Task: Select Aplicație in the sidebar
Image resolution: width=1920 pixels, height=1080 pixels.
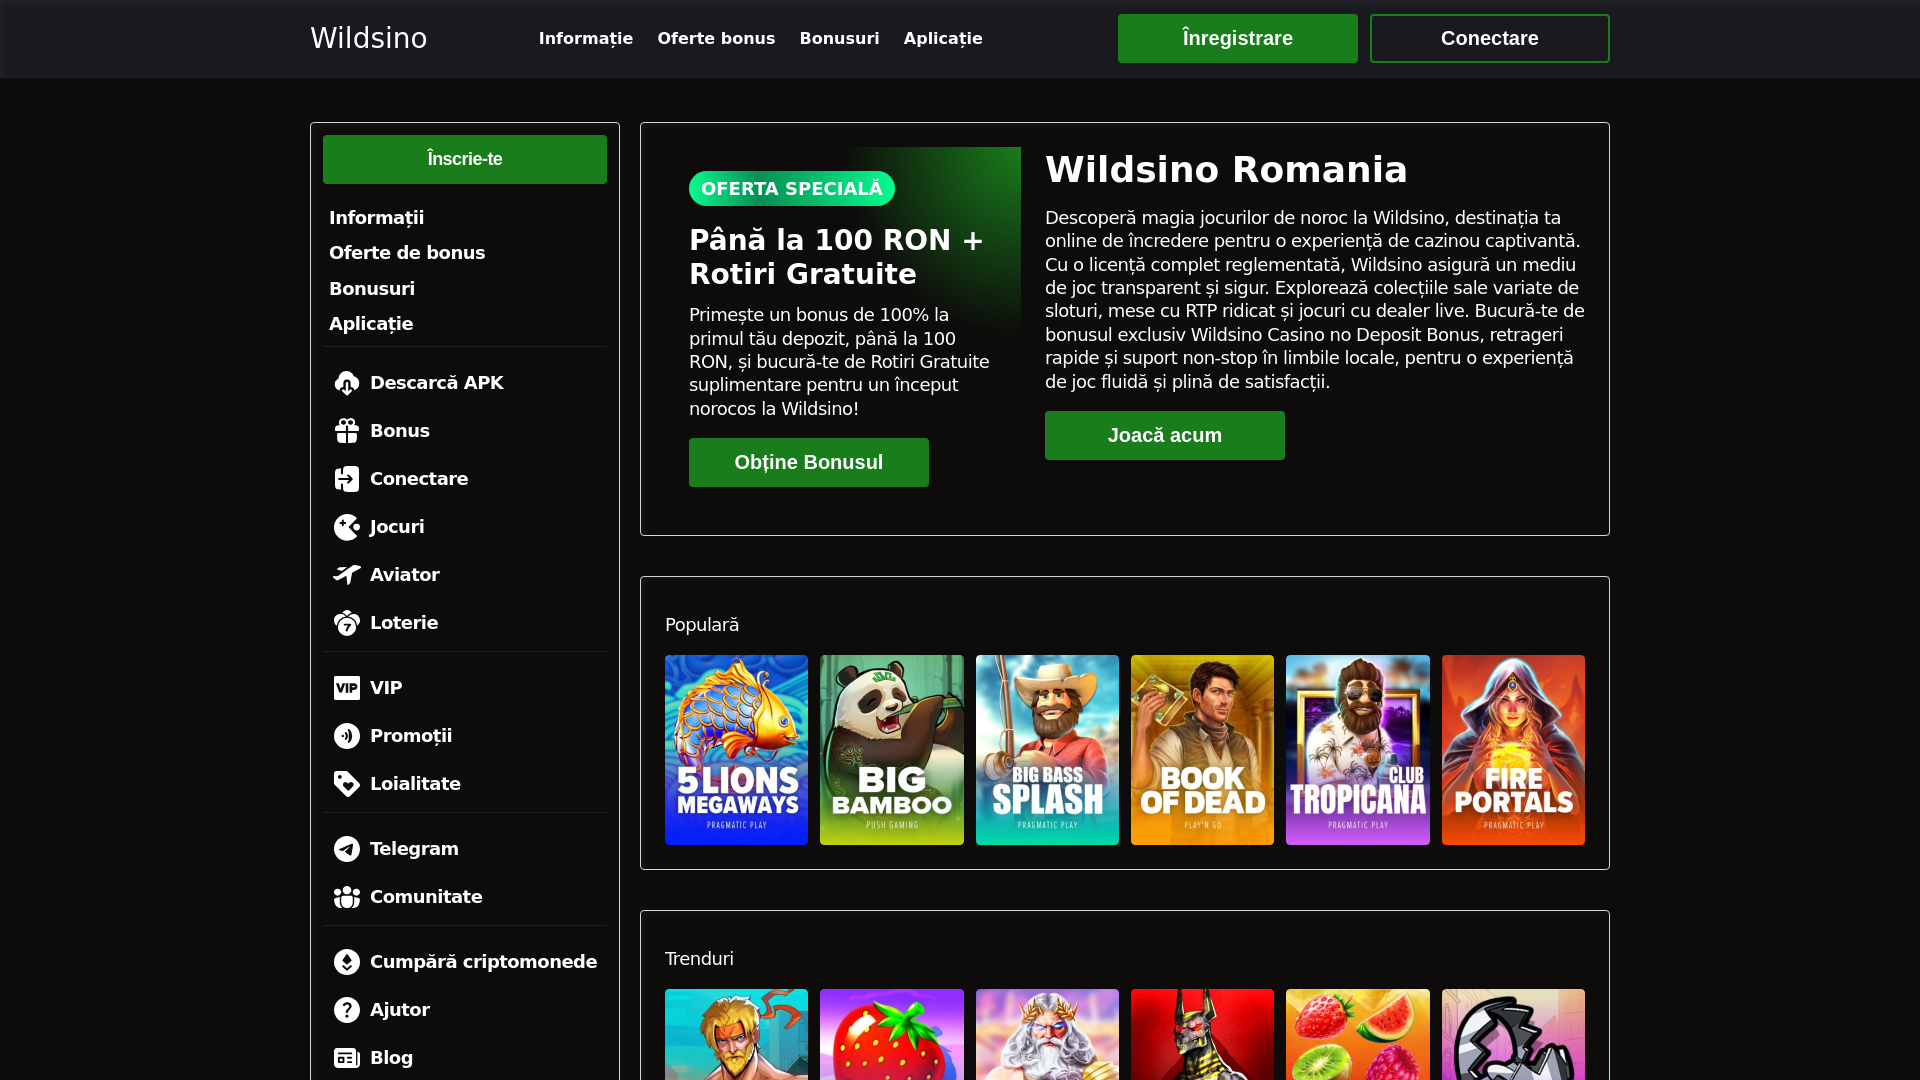Action: (371, 324)
